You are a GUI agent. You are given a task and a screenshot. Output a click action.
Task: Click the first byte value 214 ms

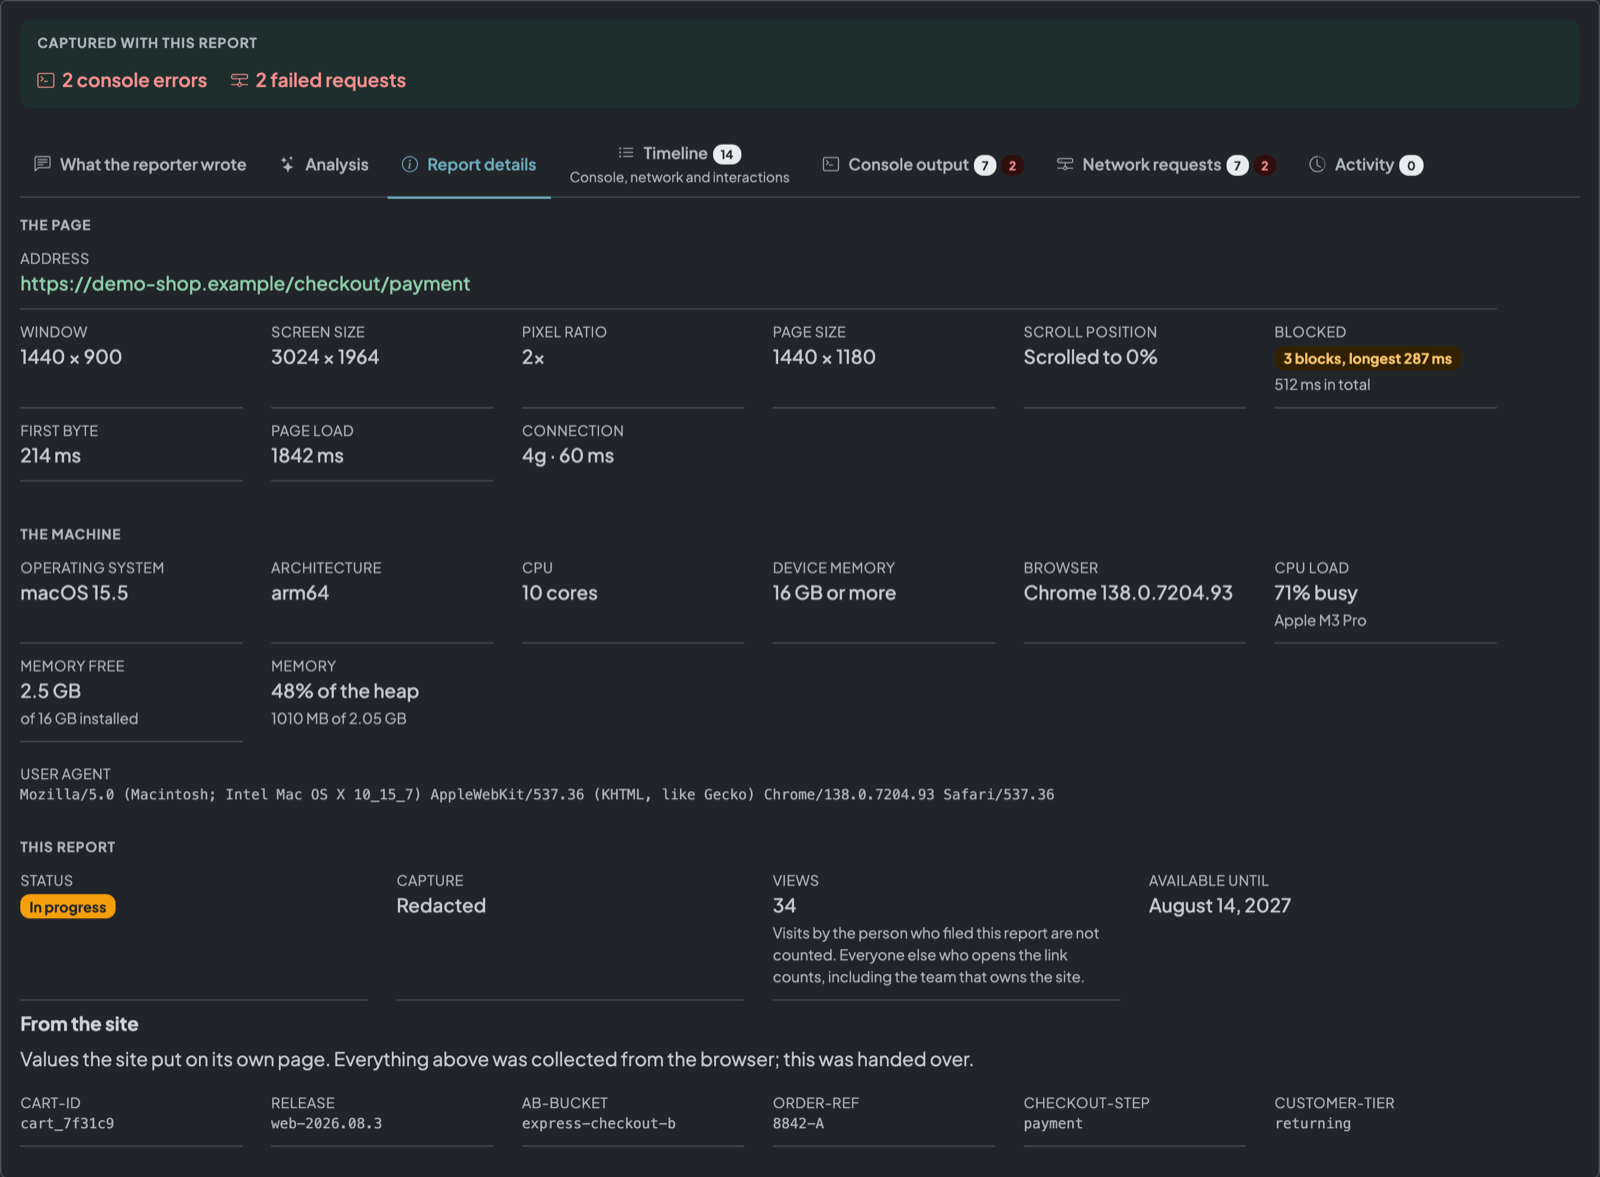tap(51, 456)
